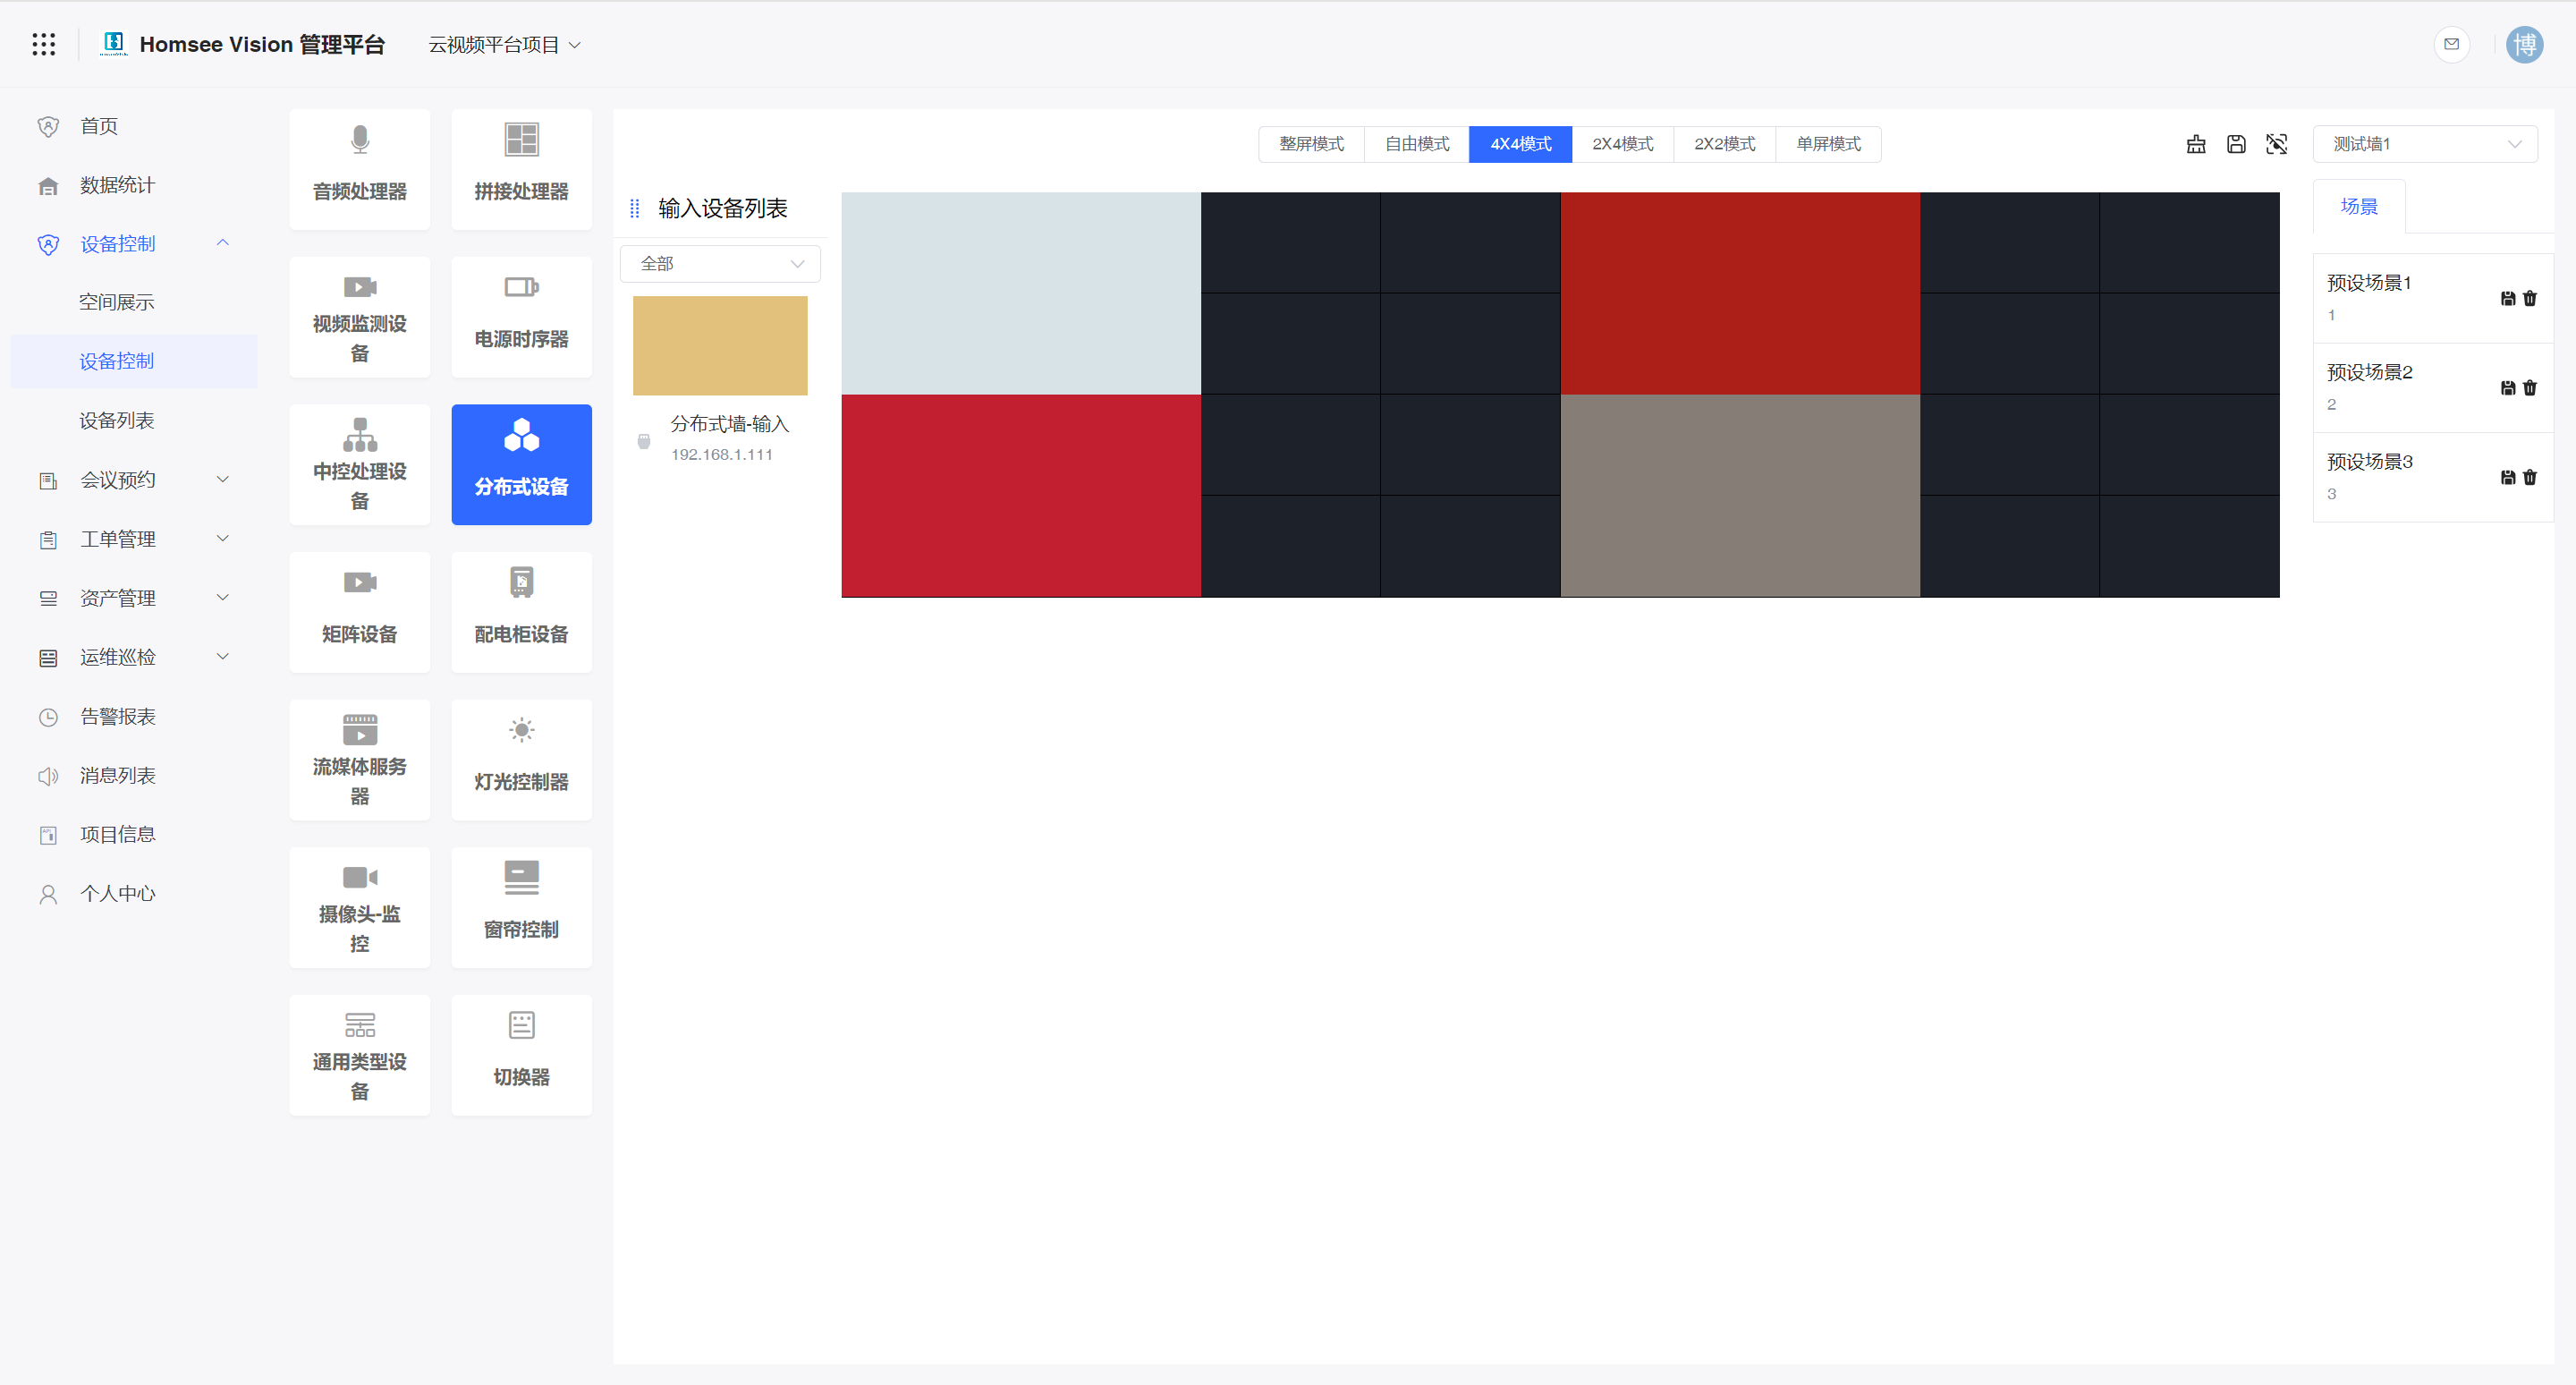Click the clear screen icon in toolbar
The width and height of the screenshot is (2576, 1385).
coord(2276,144)
